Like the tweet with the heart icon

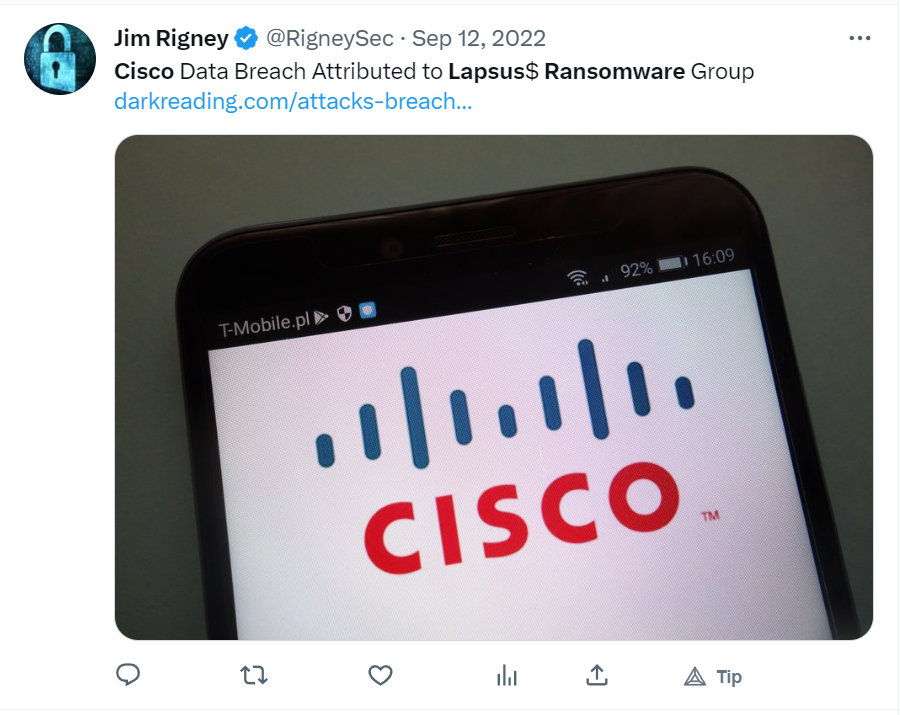tap(380, 675)
